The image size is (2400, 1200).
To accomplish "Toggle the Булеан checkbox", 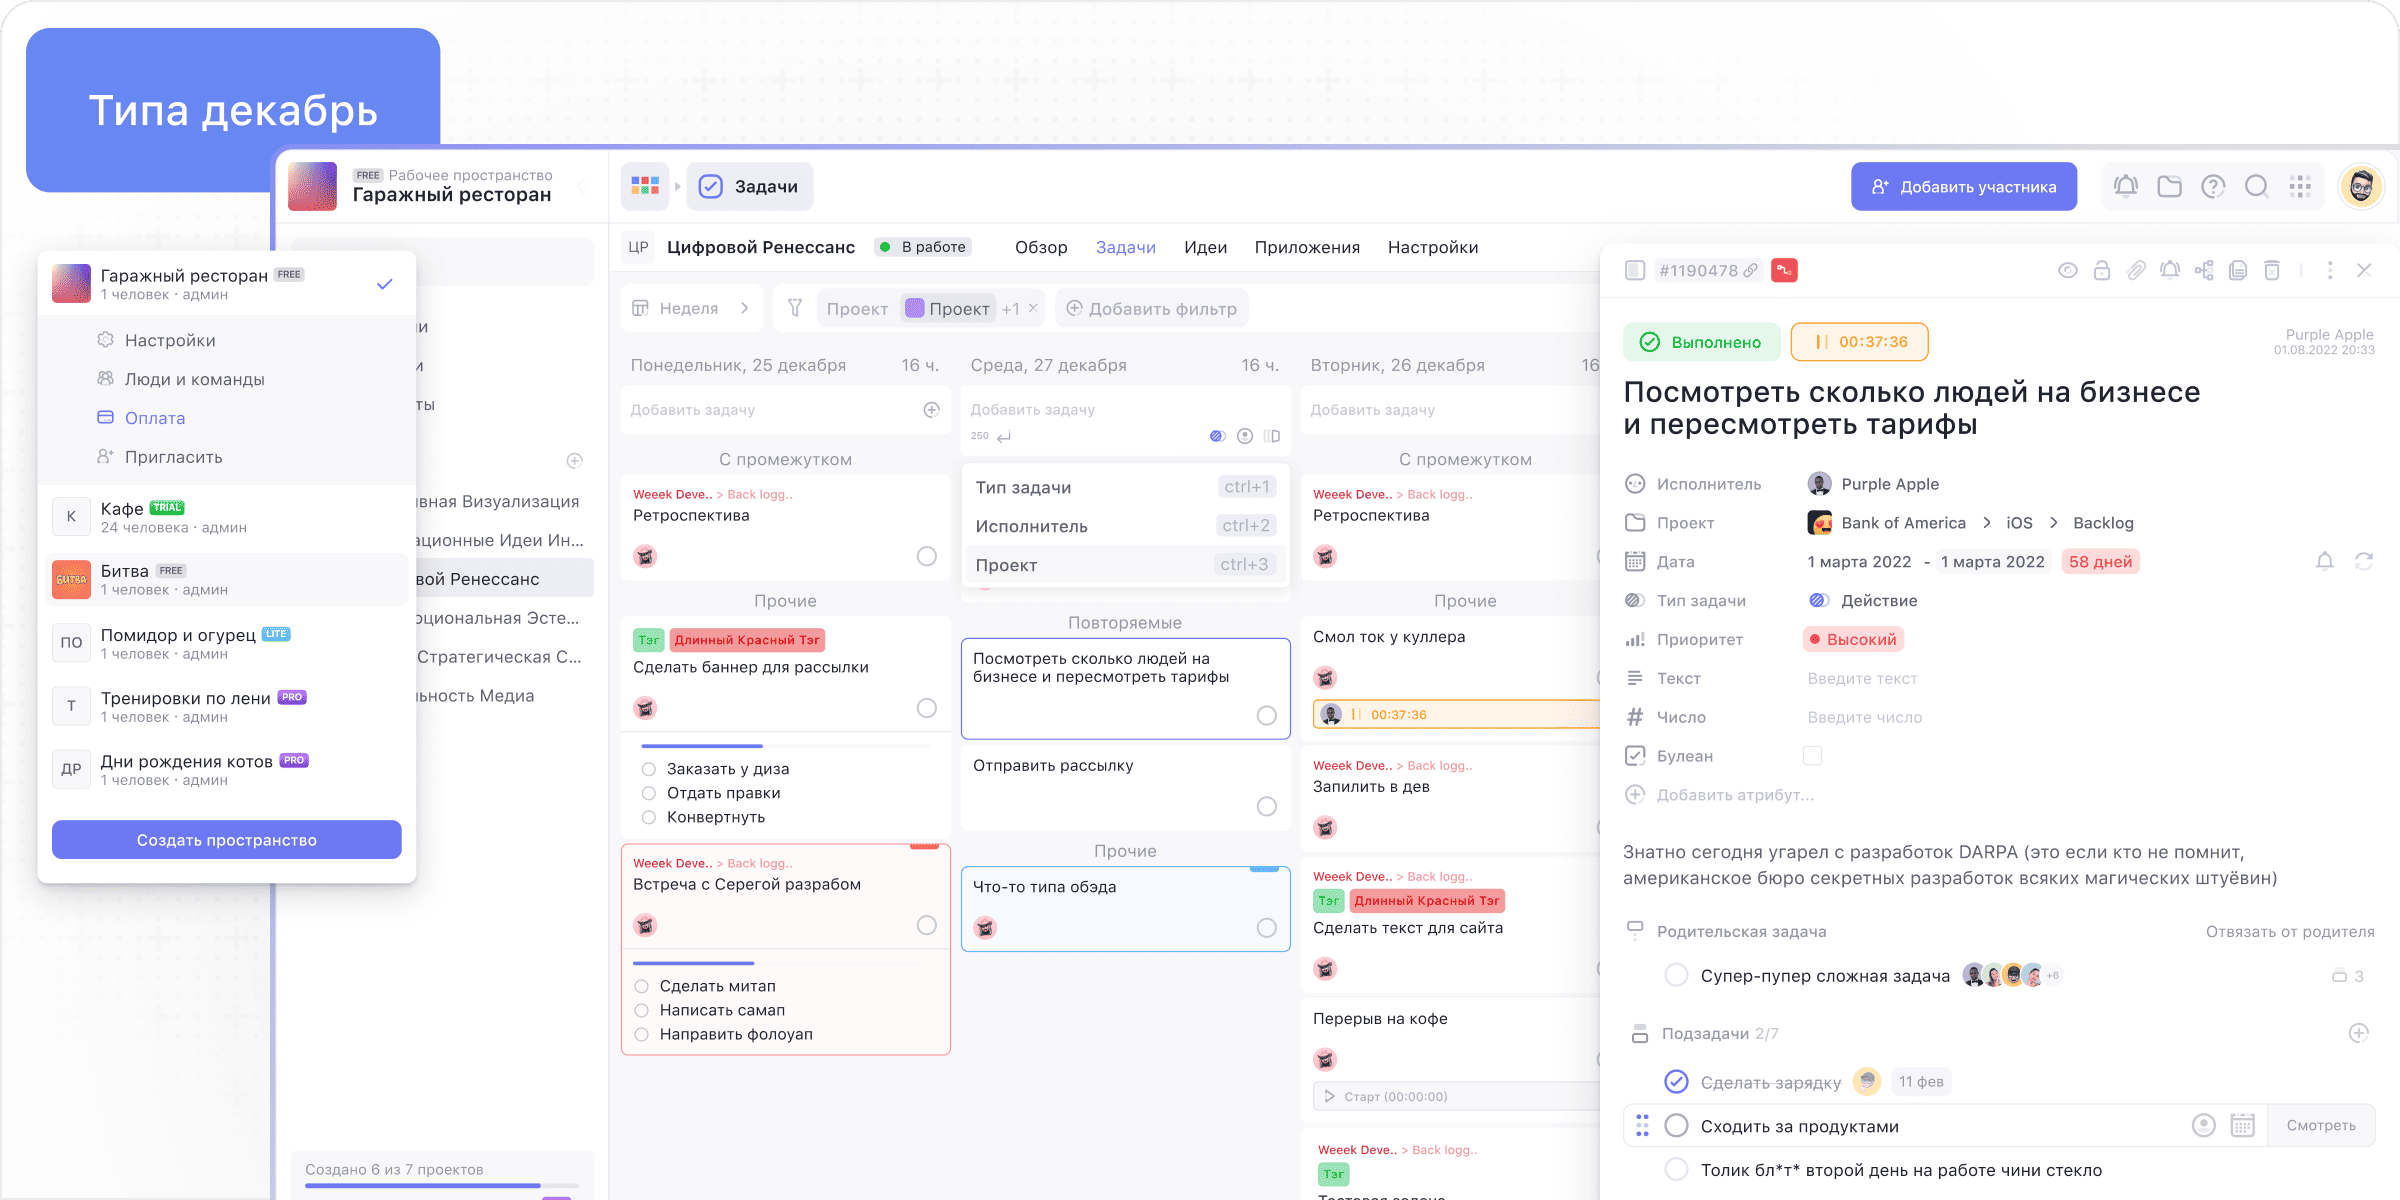I will 1812,756.
